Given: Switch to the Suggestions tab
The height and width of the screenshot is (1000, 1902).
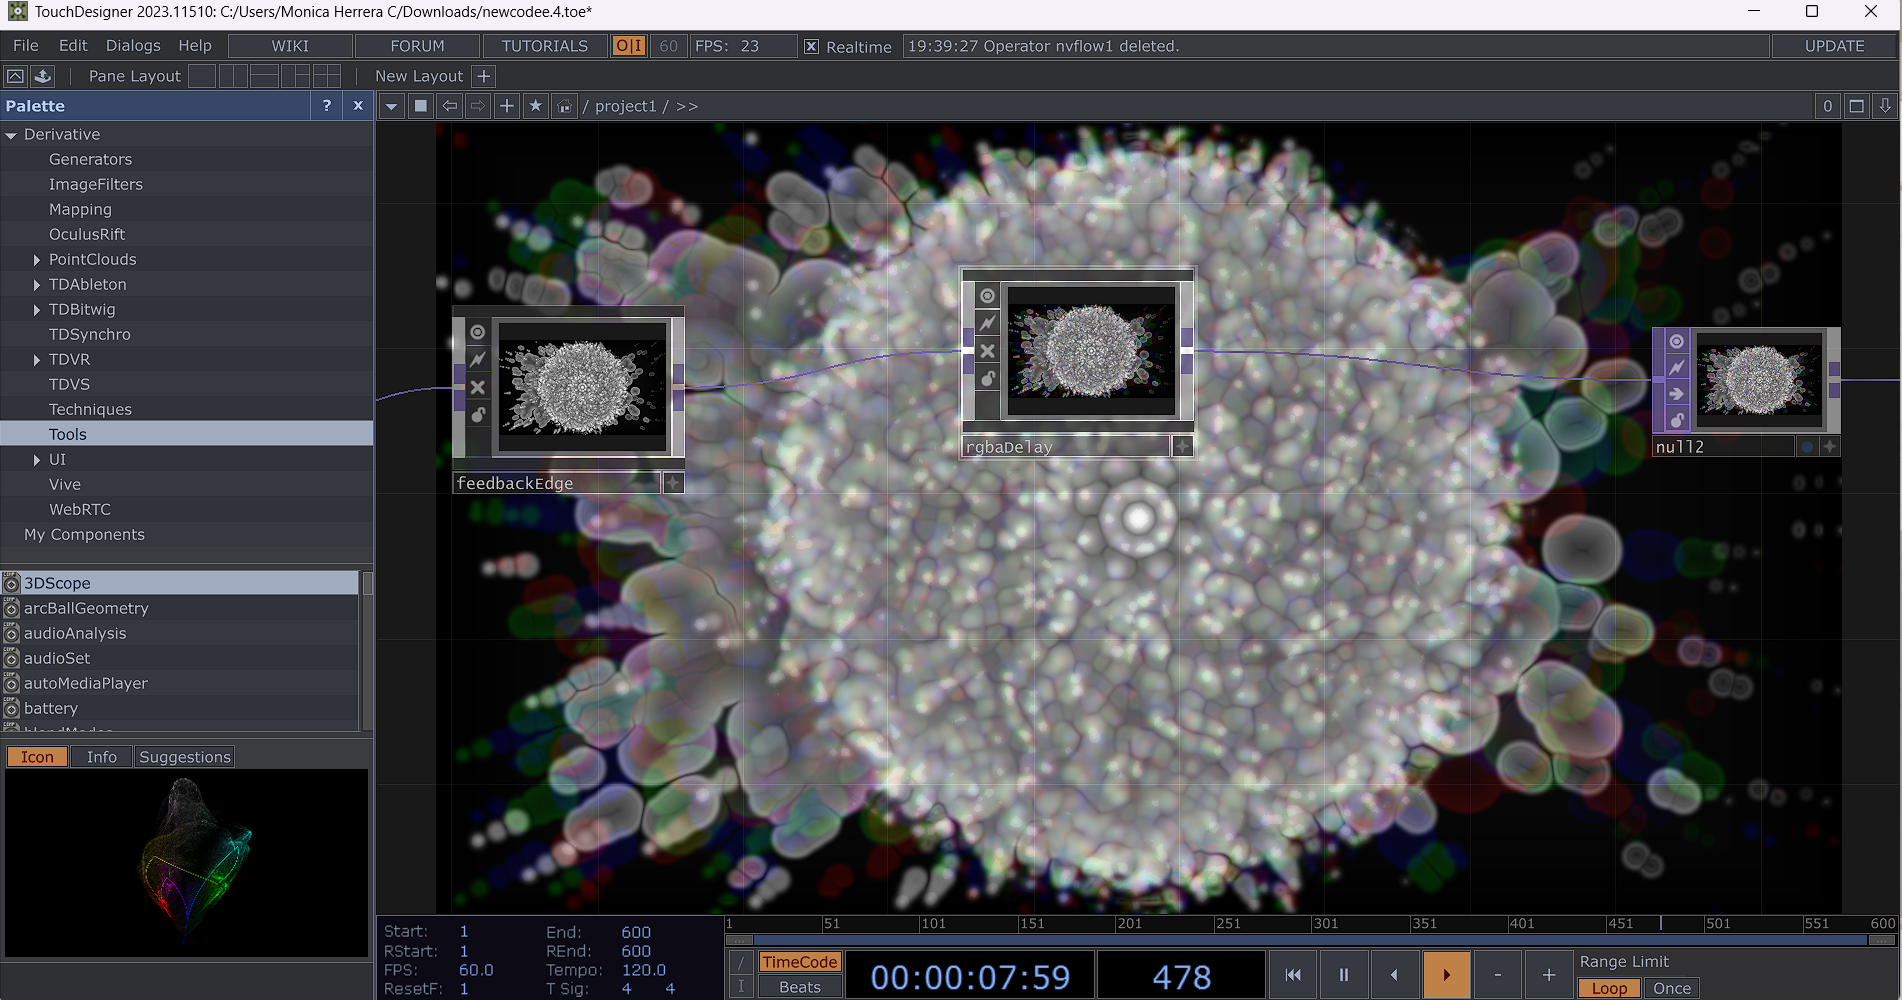Looking at the screenshot, I should tap(185, 757).
